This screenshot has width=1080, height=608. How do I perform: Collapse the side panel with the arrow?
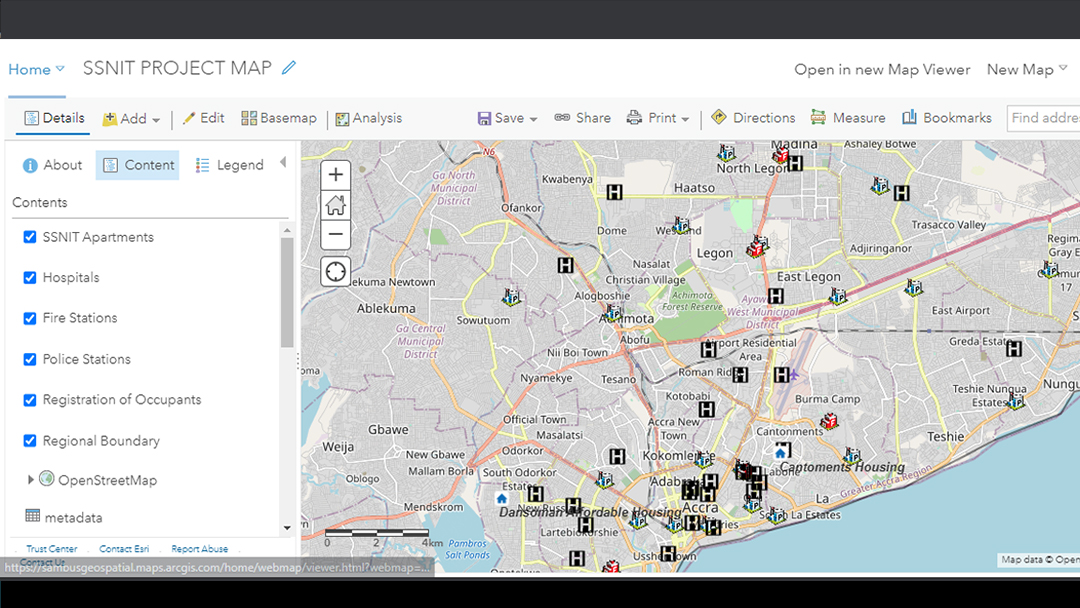pos(283,163)
